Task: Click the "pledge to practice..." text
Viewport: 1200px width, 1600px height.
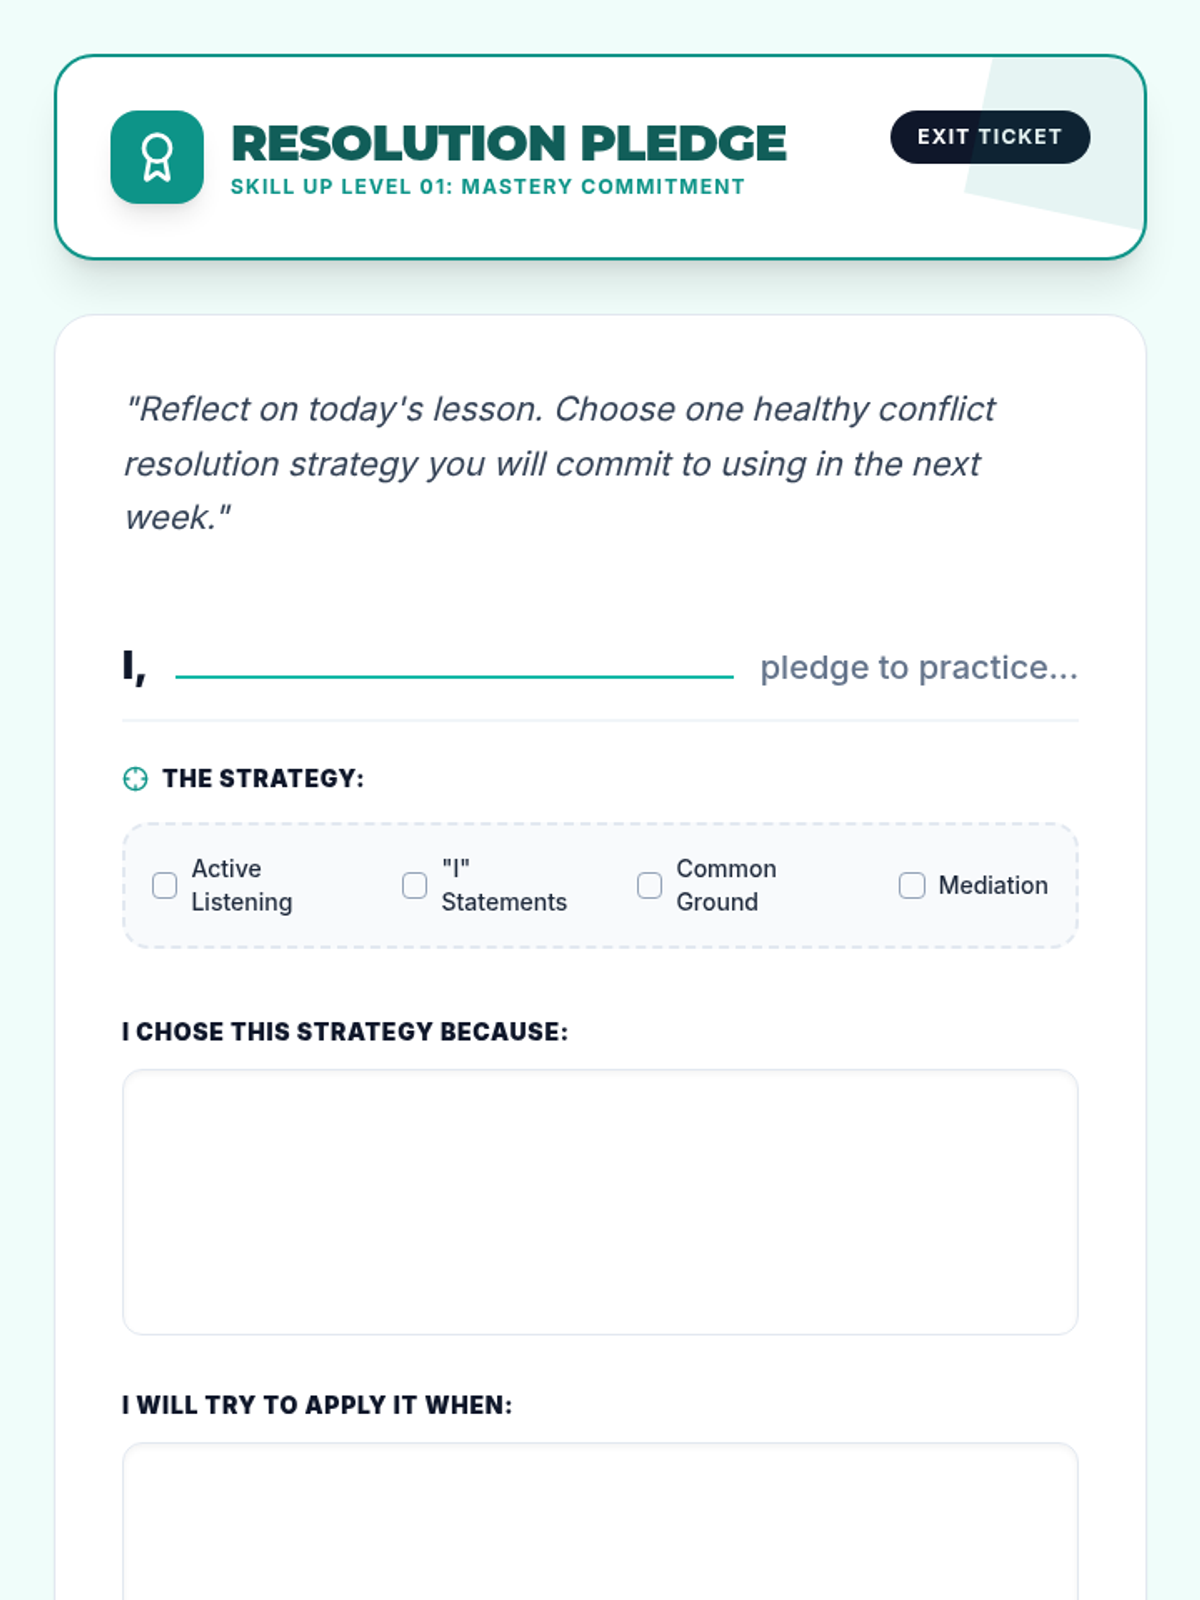Action: [x=918, y=667]
